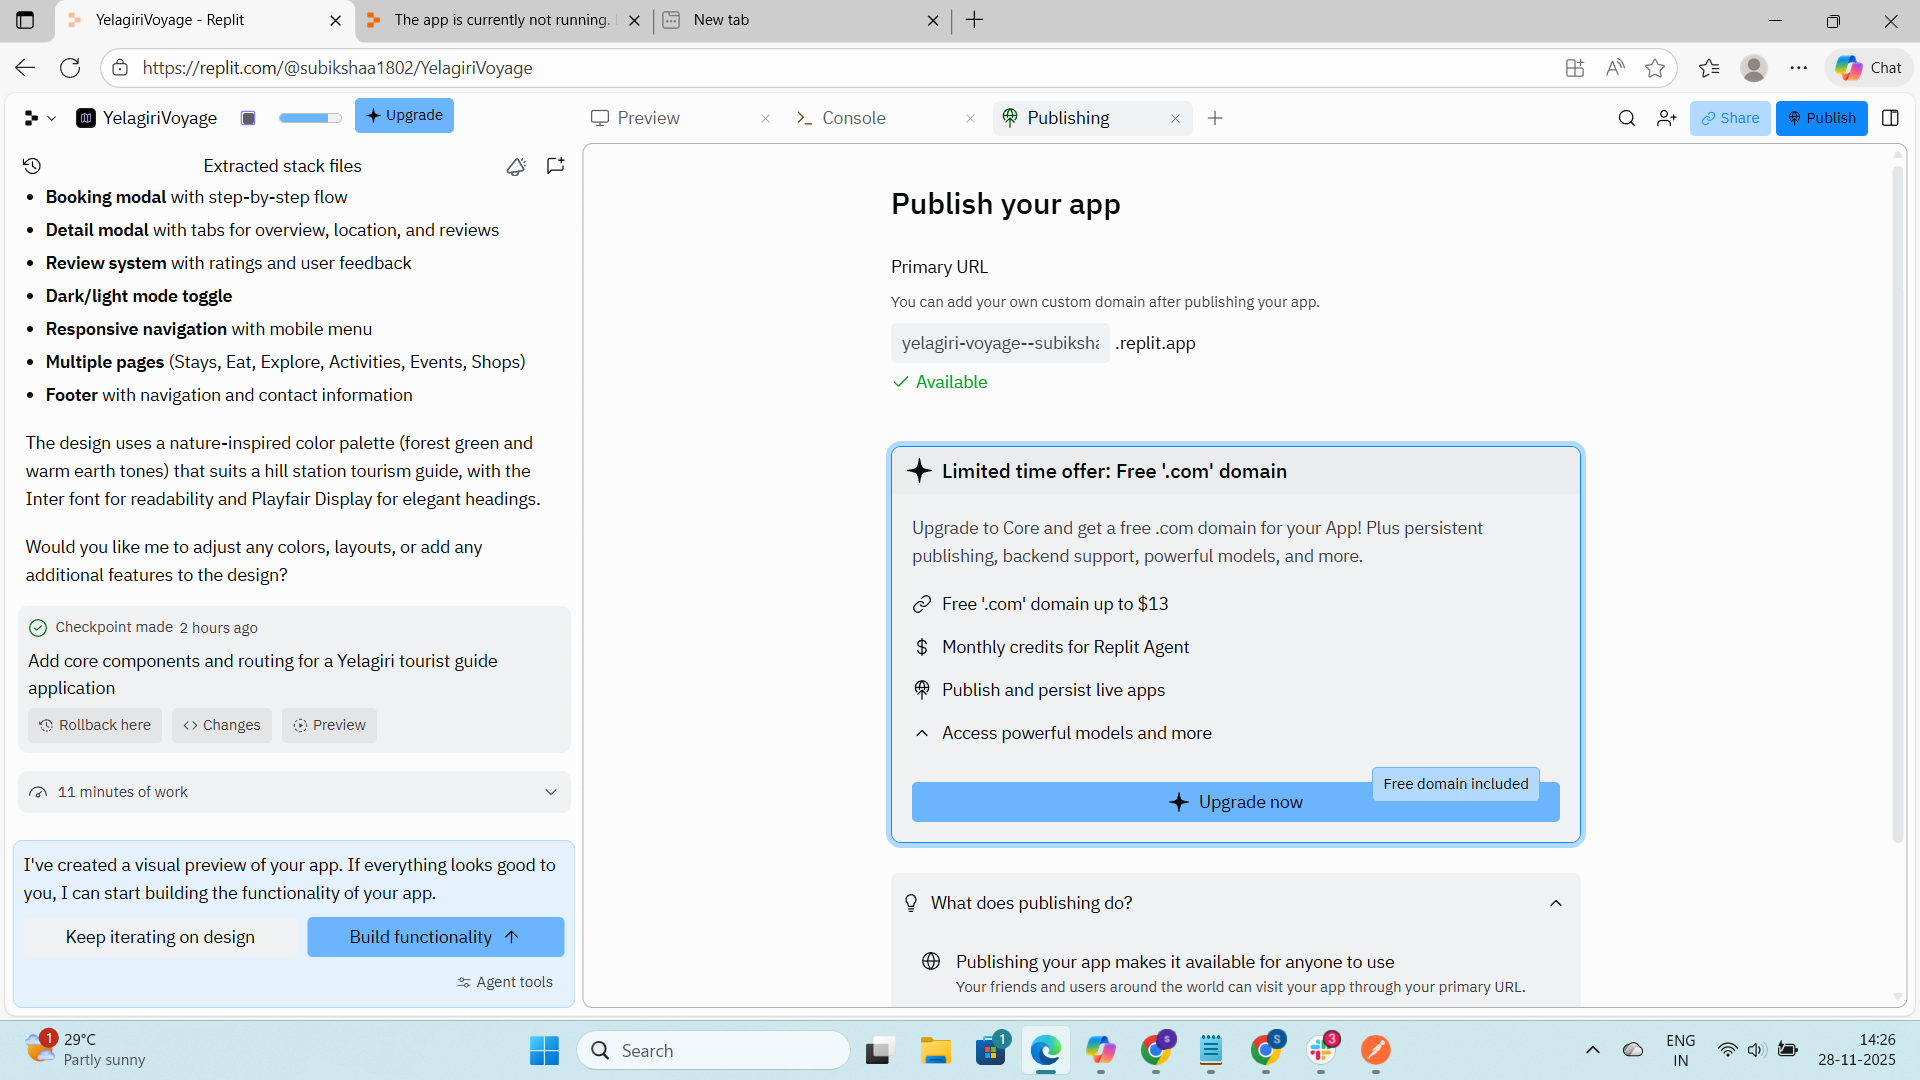This screenshot has width=1920, height=1080.
Task: Open the workspace search magnifier icon
Action: [1626, 118]
